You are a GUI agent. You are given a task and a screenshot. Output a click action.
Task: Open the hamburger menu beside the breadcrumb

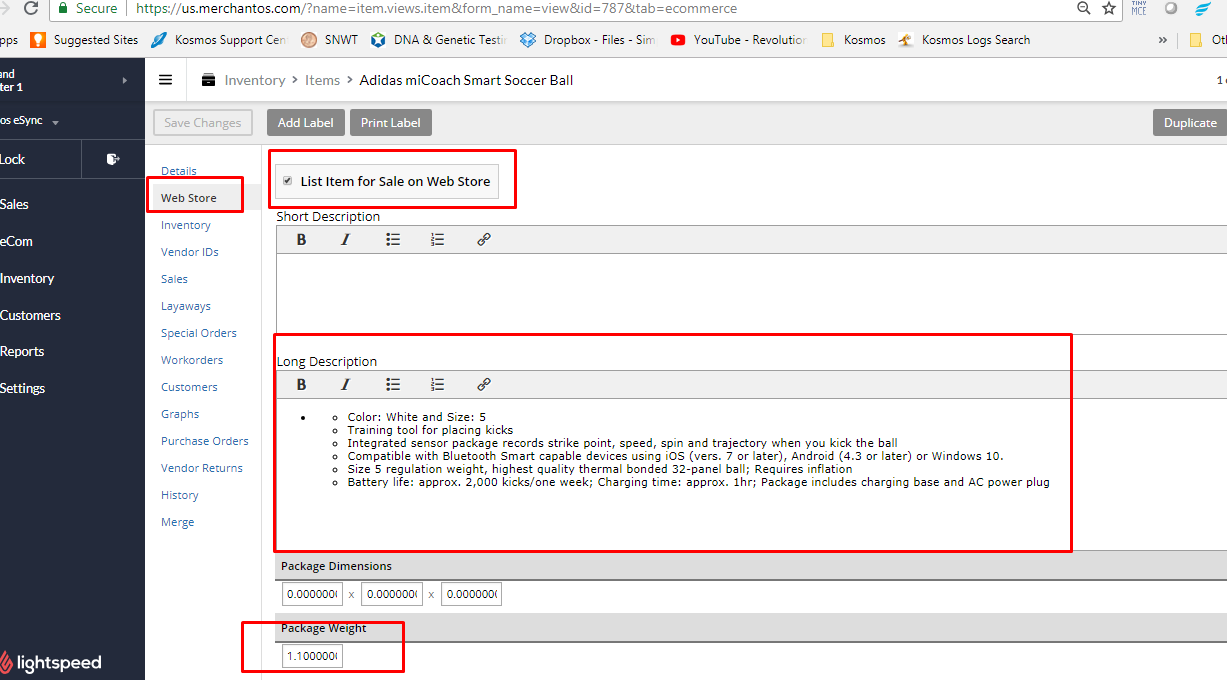click(166, 80)
